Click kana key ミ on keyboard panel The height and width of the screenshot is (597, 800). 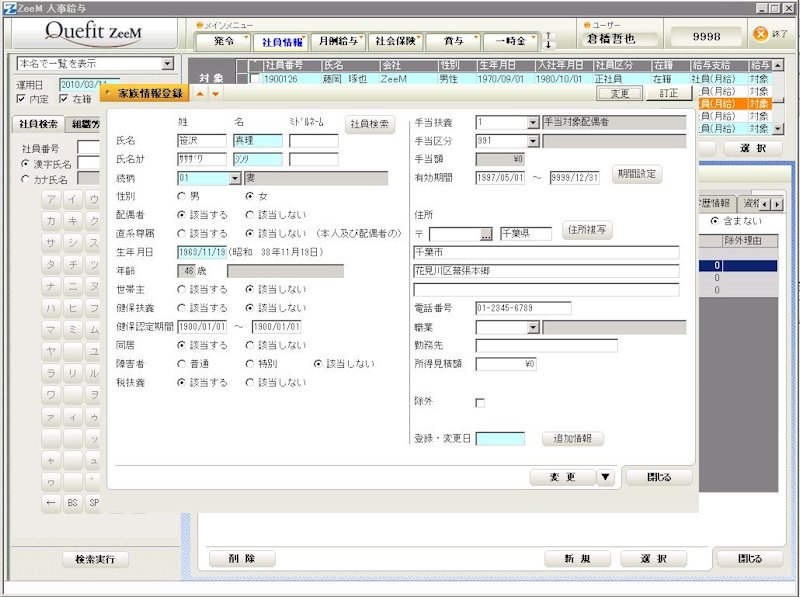72,330
